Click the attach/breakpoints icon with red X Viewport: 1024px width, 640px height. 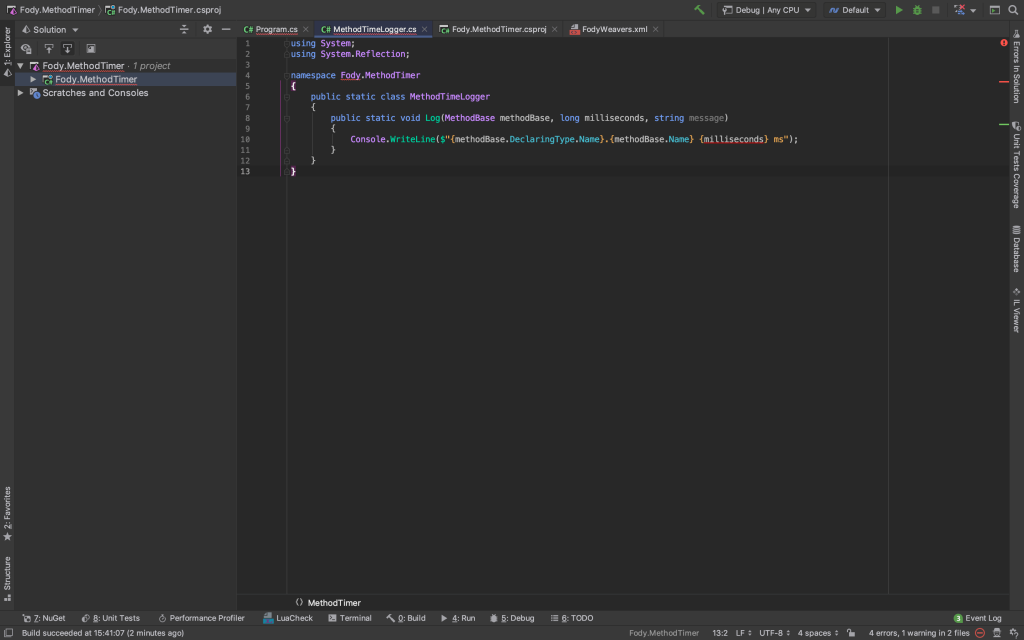(x=959, y=10)
